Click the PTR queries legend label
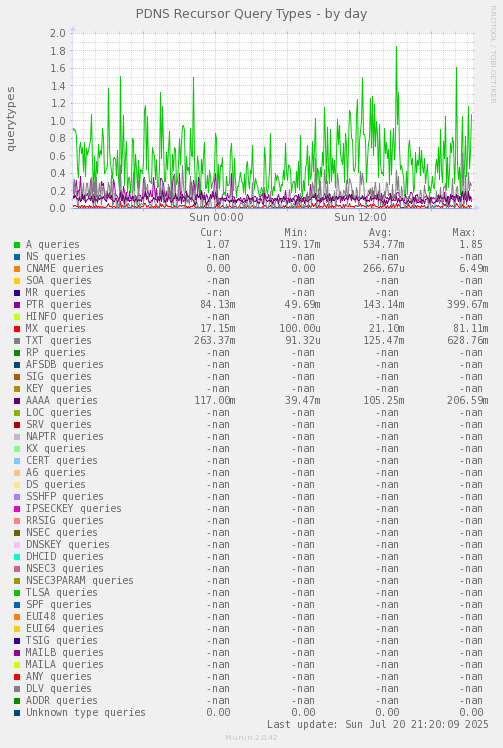This screenshot has height=748, width=503. click(59, 305)
